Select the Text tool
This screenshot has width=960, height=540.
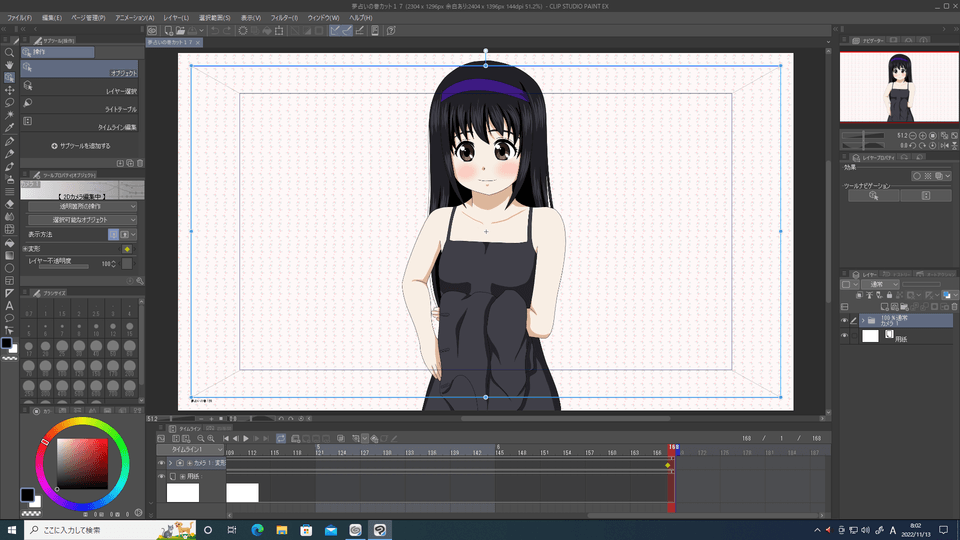click(9, 306)
